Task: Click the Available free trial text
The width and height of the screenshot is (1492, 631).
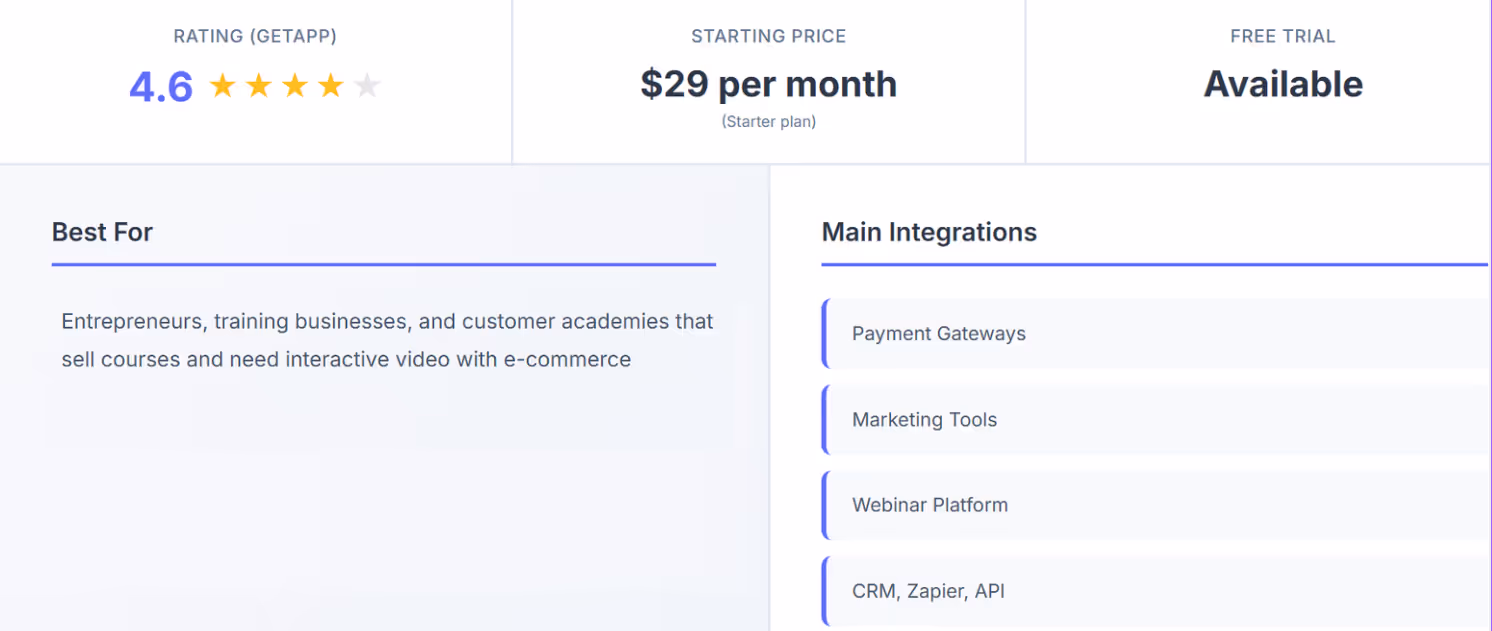Action: pyautogui.click(x=1283, y=84)
